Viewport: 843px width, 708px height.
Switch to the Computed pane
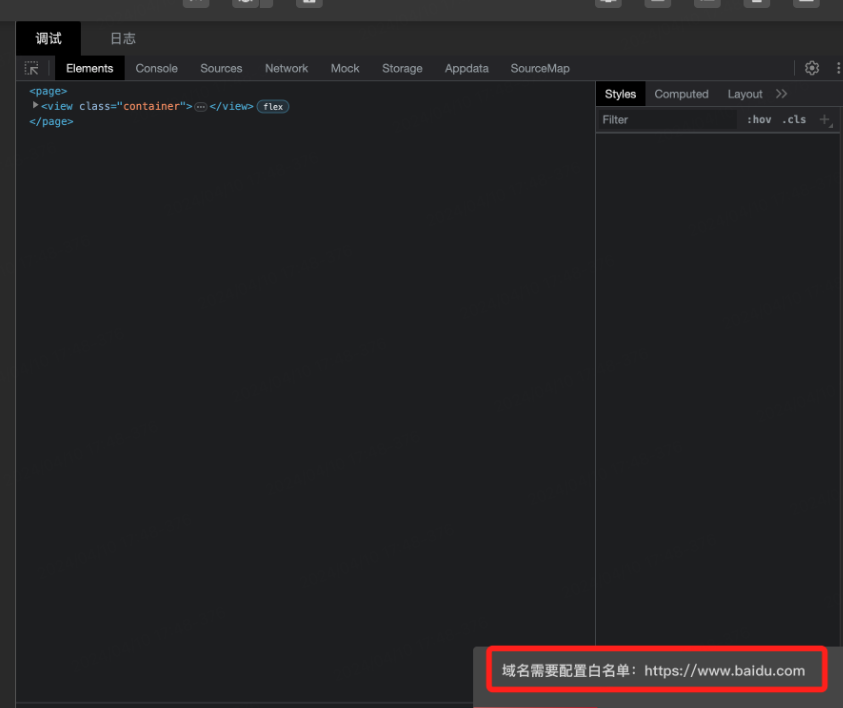pos(681,94)
